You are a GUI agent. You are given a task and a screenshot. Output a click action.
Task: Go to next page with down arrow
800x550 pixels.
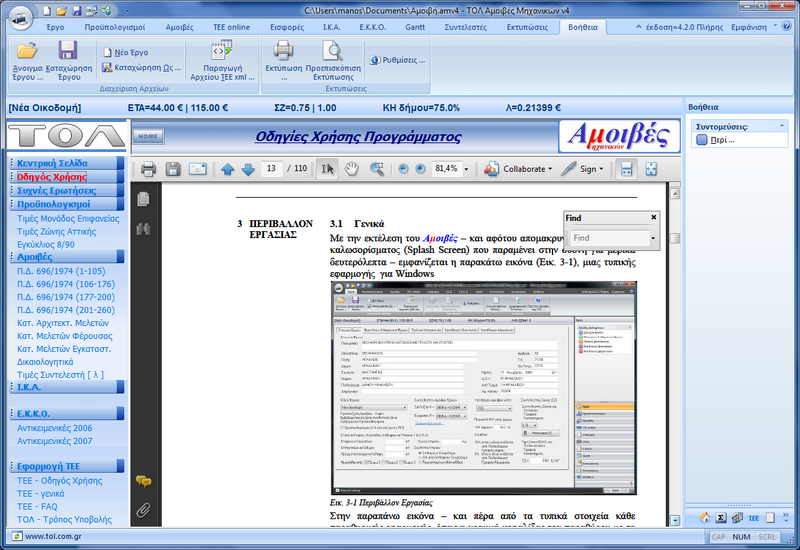point(247,169)
